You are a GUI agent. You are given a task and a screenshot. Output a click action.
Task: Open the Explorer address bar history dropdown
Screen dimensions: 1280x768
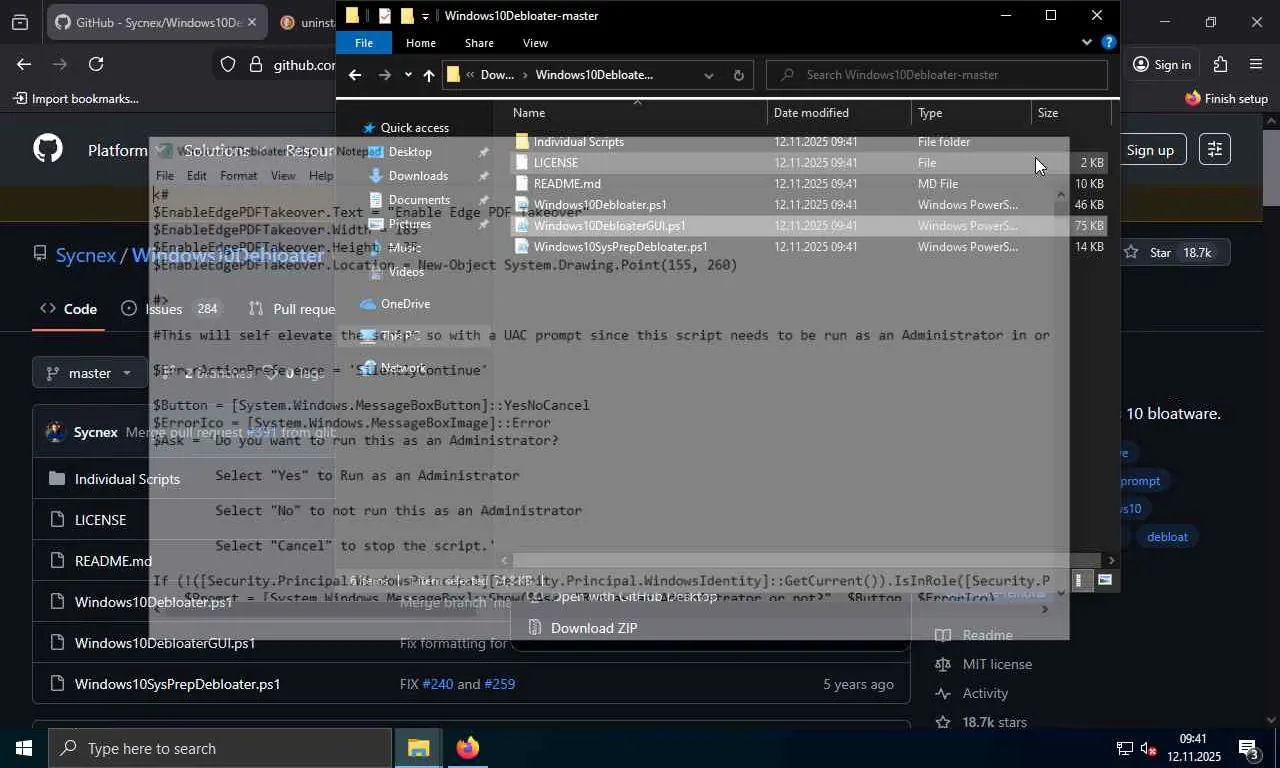(708, 75)
